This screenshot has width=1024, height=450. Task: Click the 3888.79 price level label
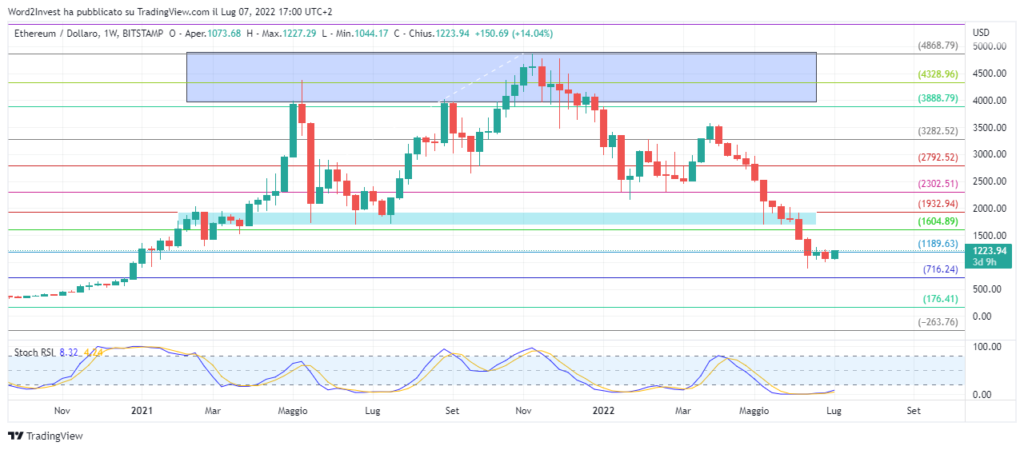coord(938,98)
